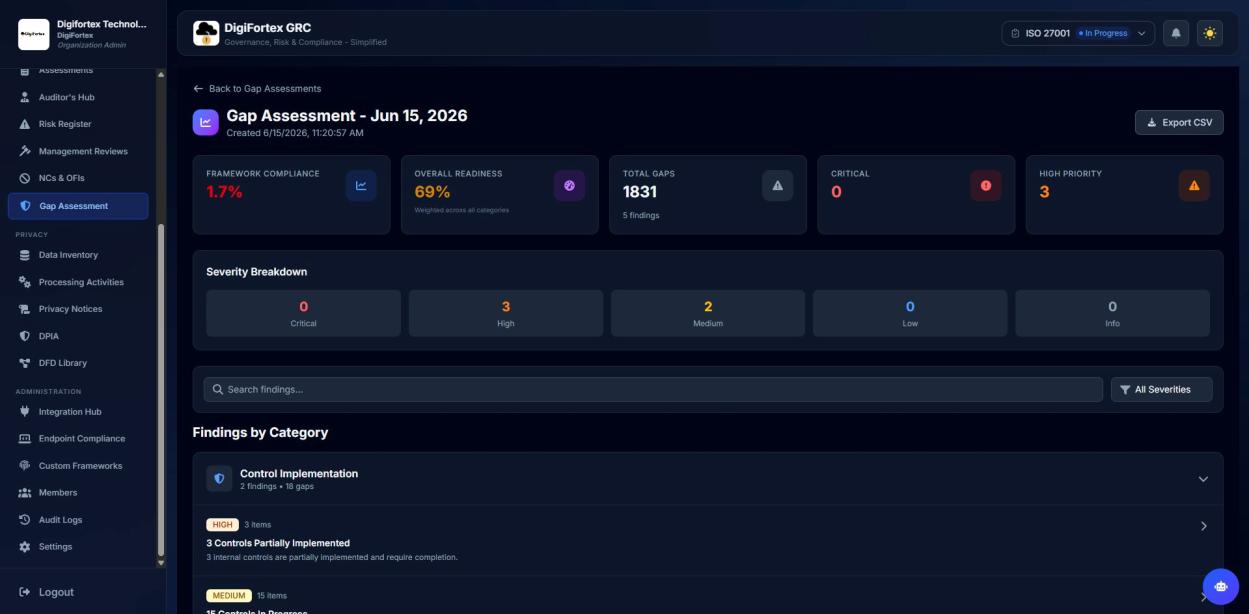Filter by Critical severity tile
Image resolution: width=1249 pixels, height=614 pixels.
pyautogui.click(x=303, y=313)
